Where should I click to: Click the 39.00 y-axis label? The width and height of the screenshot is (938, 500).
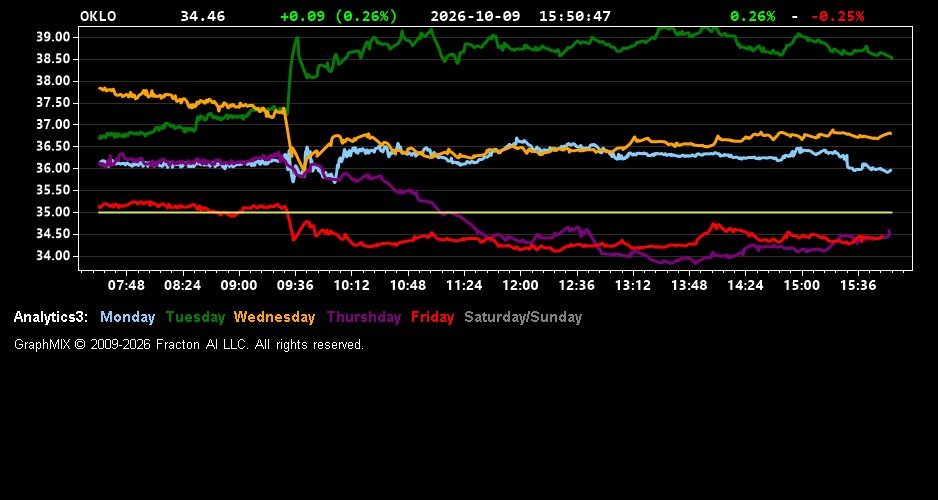(x=54, y=37)
